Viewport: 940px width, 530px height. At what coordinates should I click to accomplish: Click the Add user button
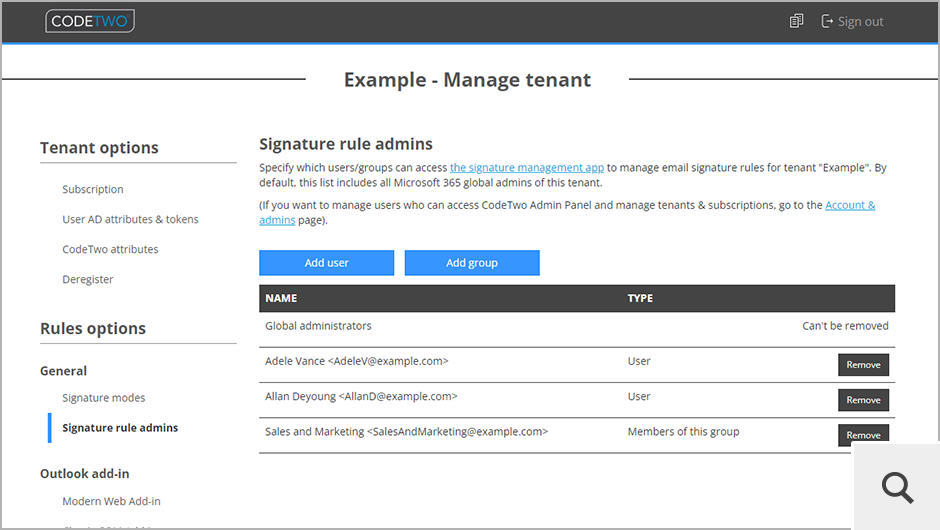click(x=327, y=263)
